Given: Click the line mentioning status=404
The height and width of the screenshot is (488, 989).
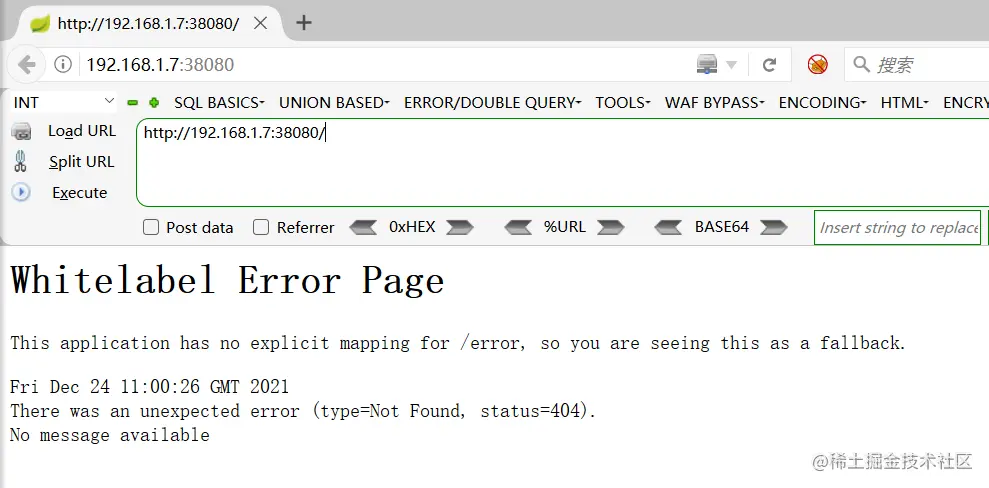Looking at the screenshot, I should pyautogui.click(x=303, y=411).
